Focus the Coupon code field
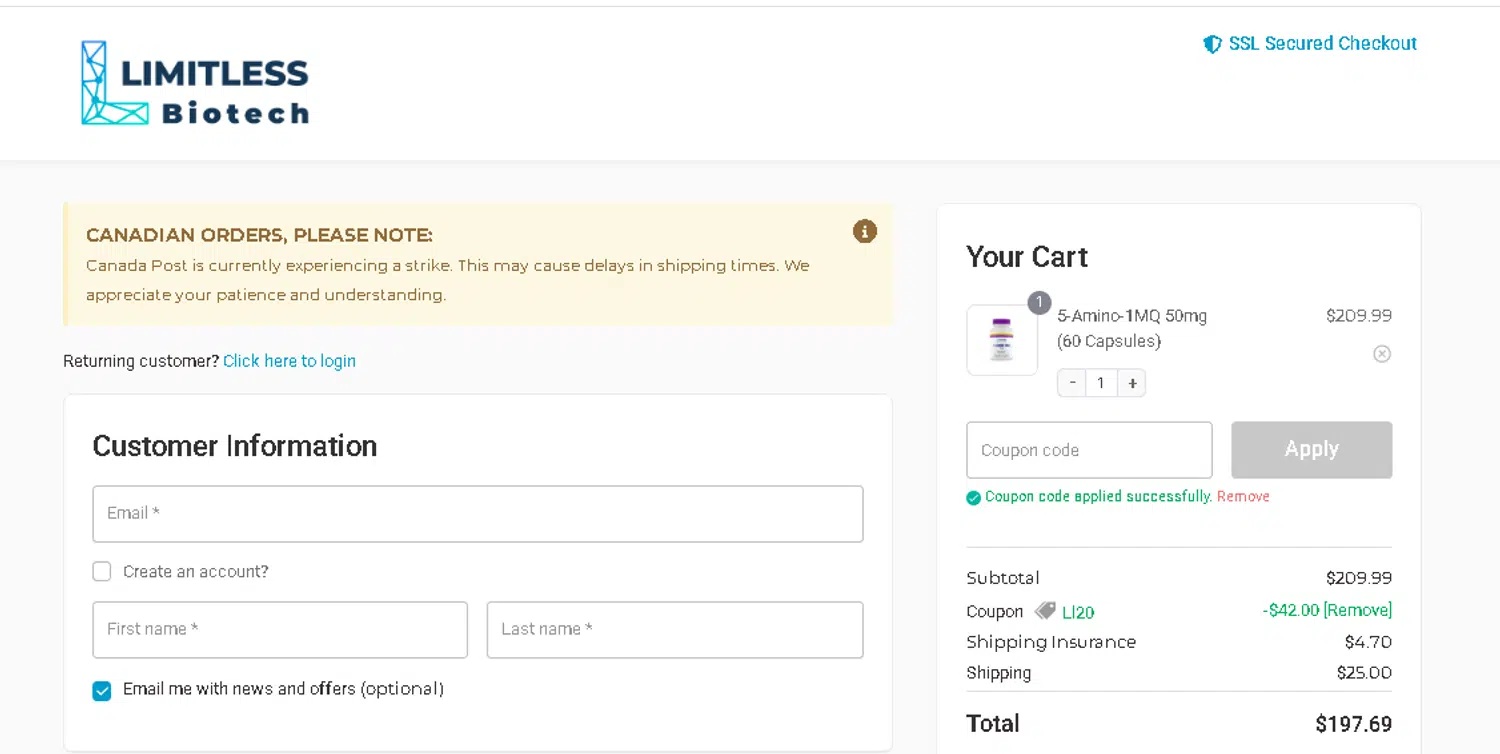 [1089, 450]
